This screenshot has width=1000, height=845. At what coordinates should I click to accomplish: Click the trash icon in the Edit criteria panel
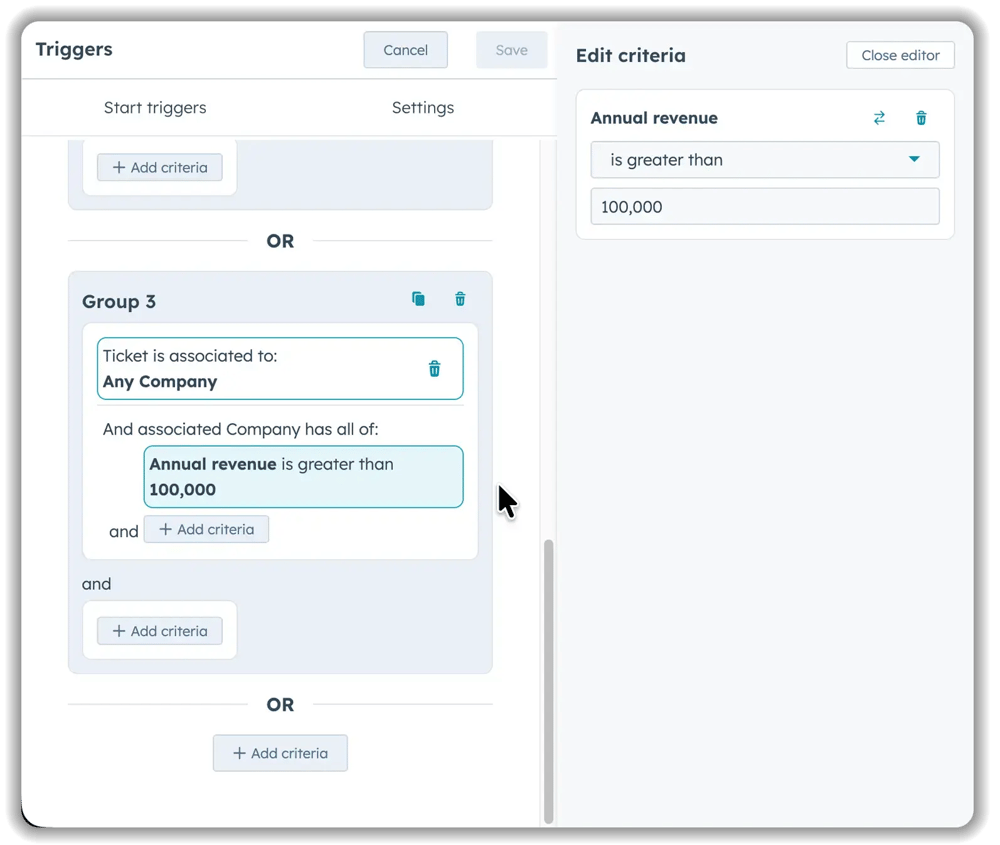pyautogui.click(x=921, y=117)
